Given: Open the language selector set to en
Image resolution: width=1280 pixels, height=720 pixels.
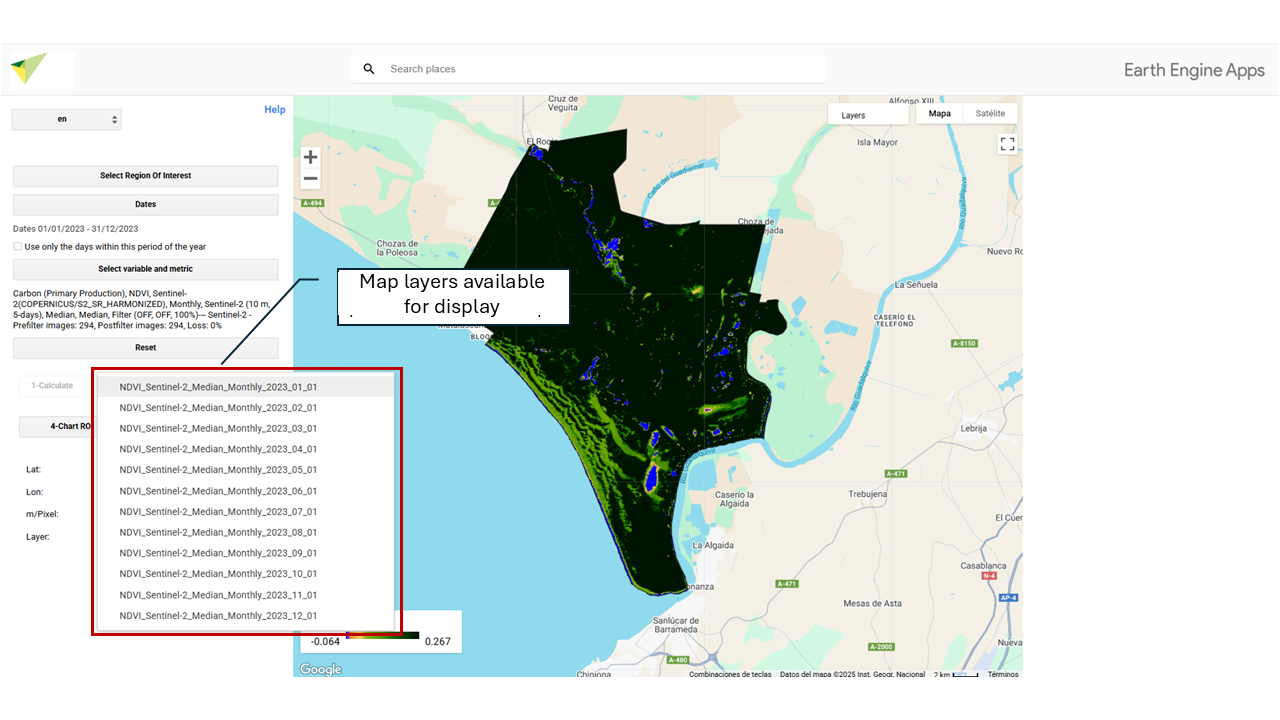Looking at the screenshot, I should [x=66, y=119].
